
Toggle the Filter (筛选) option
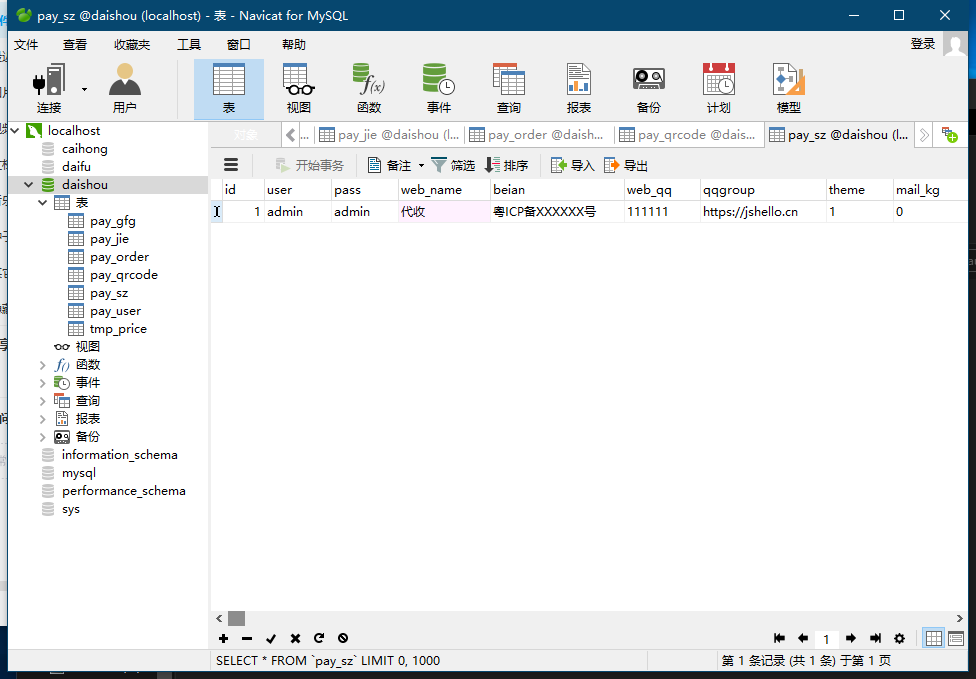tap(452, 165)
